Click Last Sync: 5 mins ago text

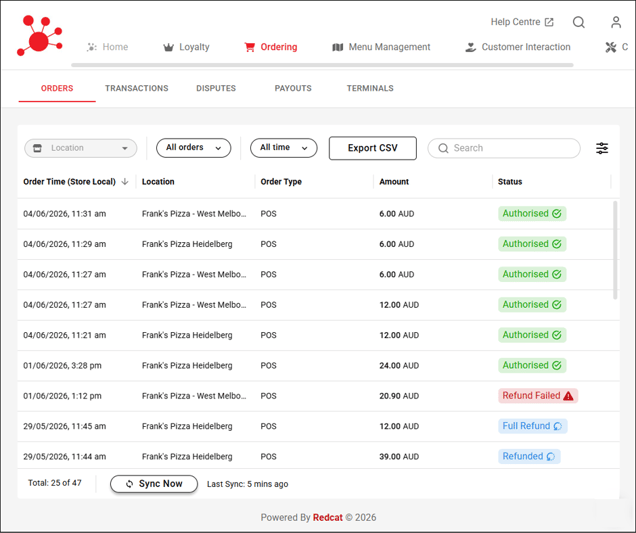(x=247, y=484)
